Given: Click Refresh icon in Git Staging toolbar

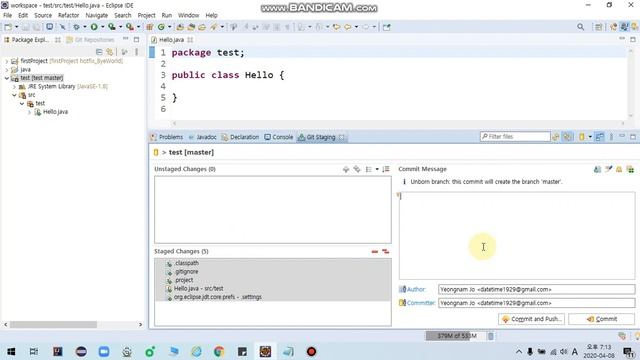Looking at the screenshot, I should coord(556,137).
